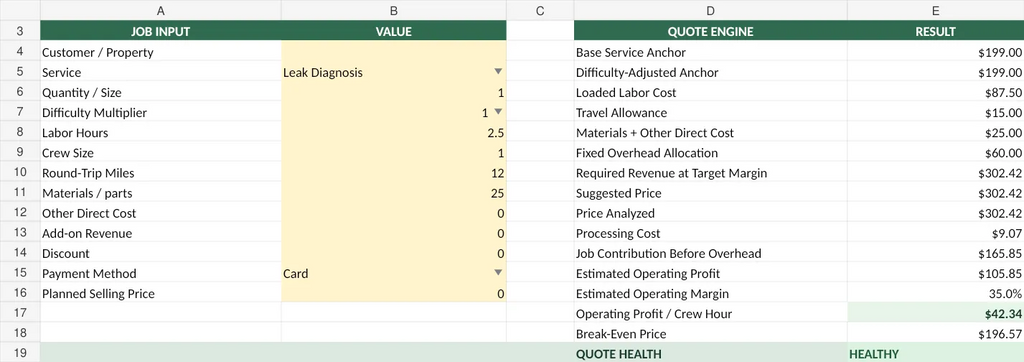
Task: Open the Service dropdown arrow for Leak Diagnosis
Action: 498,72
